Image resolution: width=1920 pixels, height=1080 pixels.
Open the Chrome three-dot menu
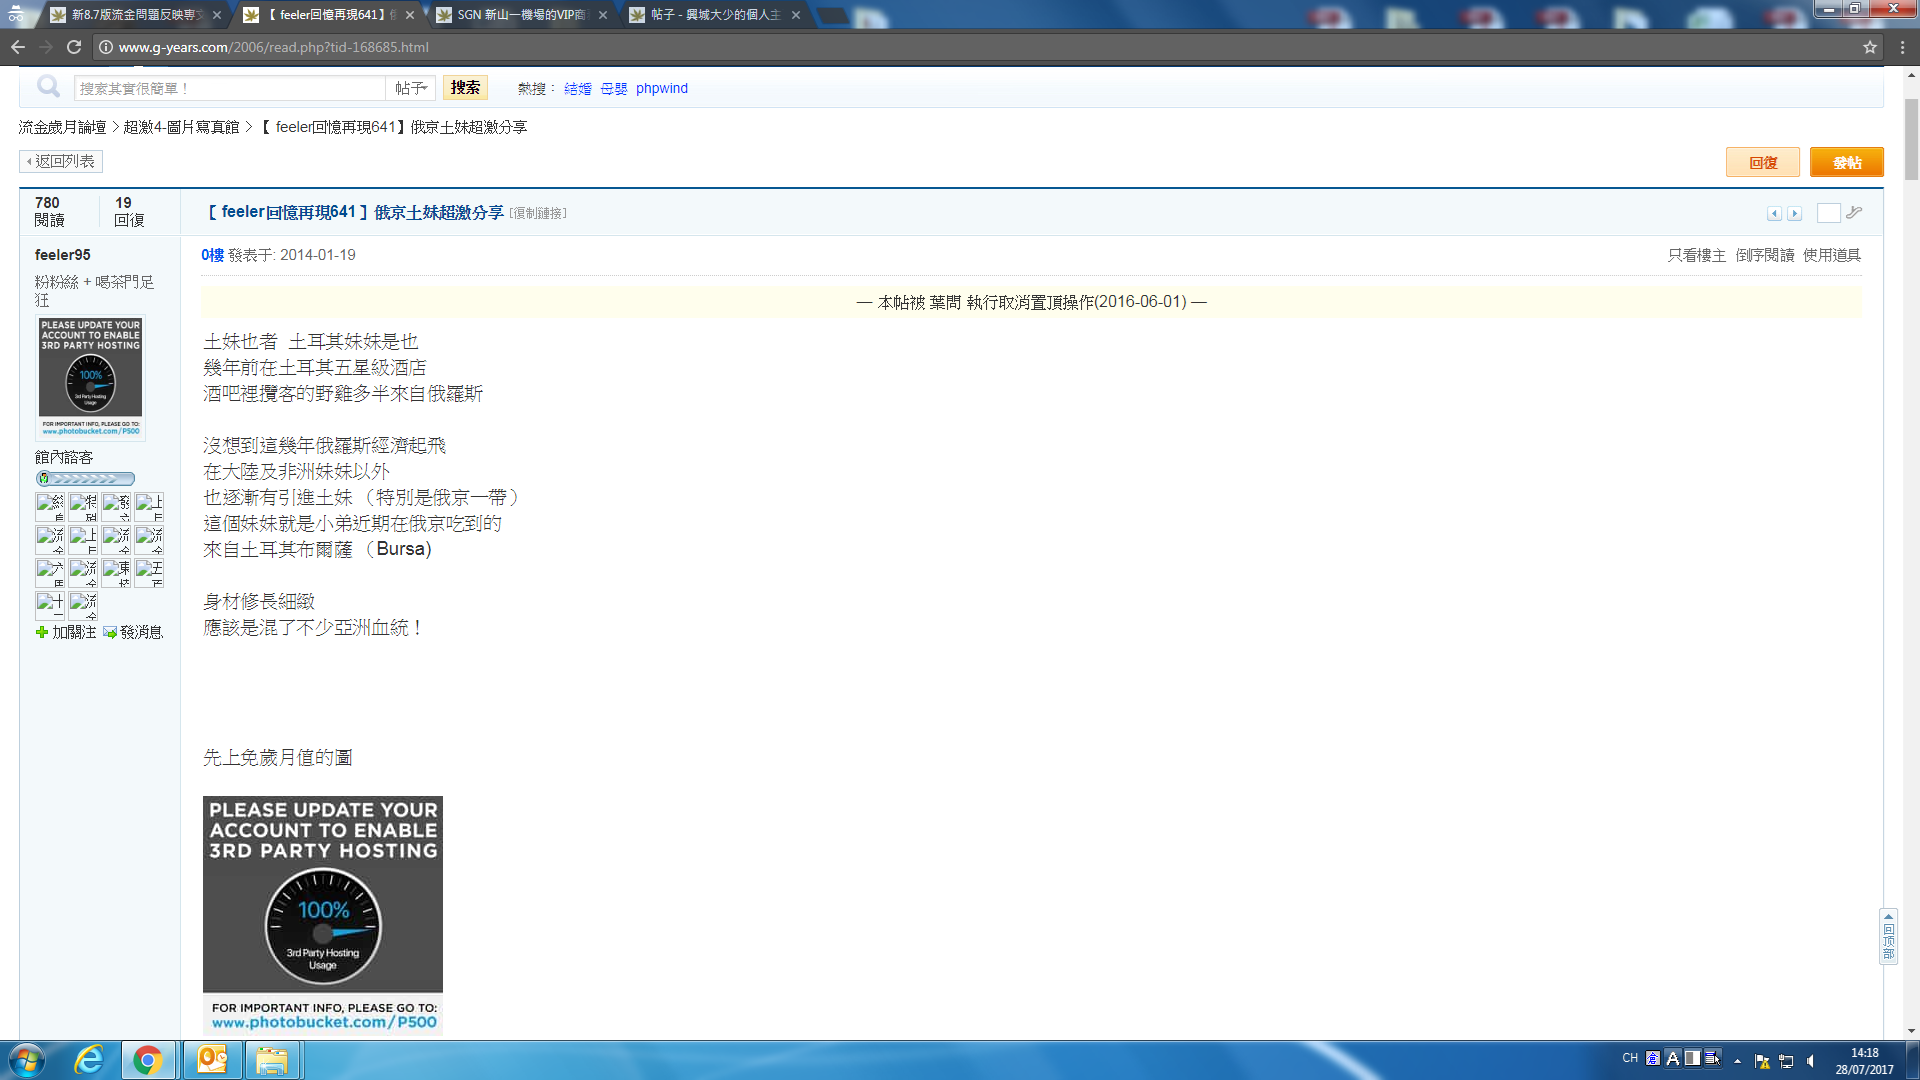pos(1903,47)
